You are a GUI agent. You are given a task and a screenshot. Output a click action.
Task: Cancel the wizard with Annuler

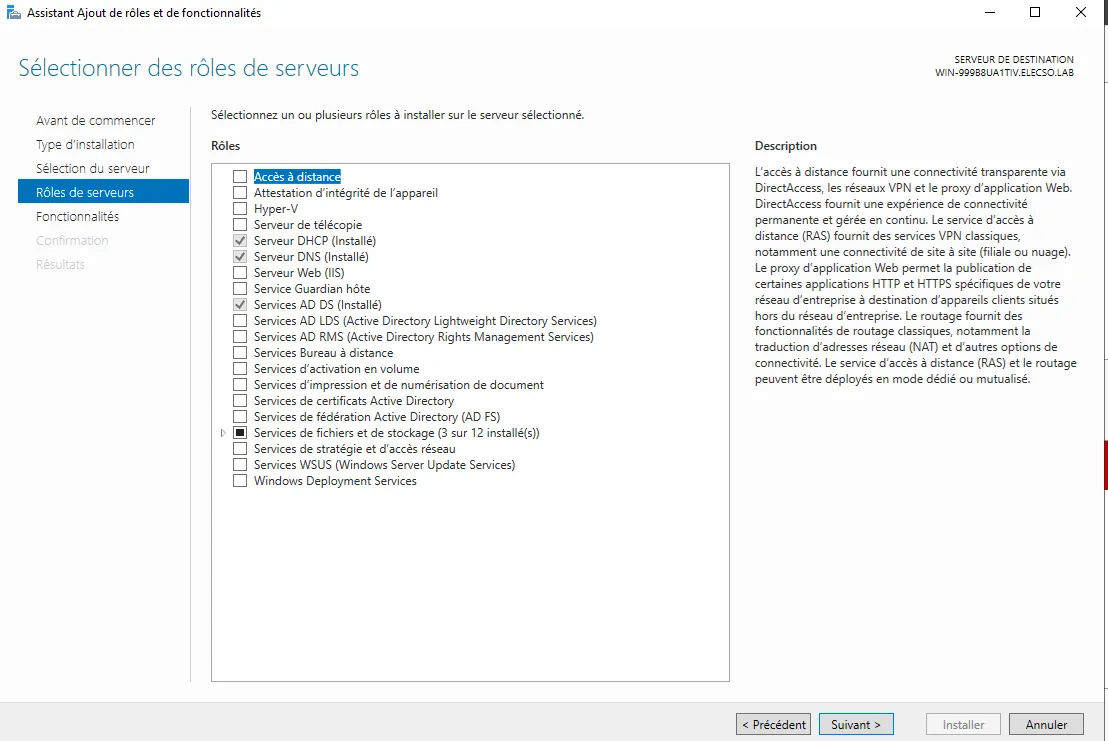click(x=1046, y=724)
